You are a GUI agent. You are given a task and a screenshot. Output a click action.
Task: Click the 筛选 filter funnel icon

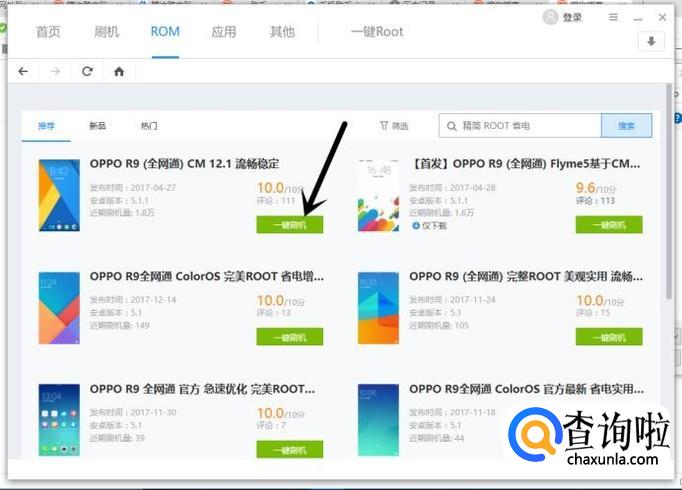(x=384, y=126)
